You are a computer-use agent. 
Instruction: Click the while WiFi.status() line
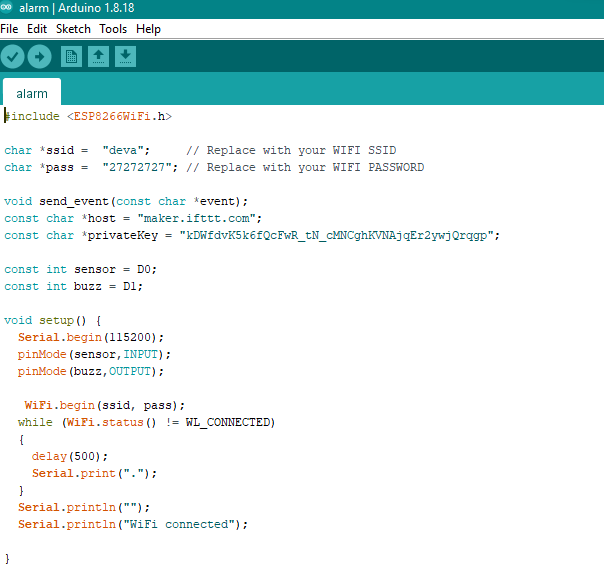[x=146, y=422]
